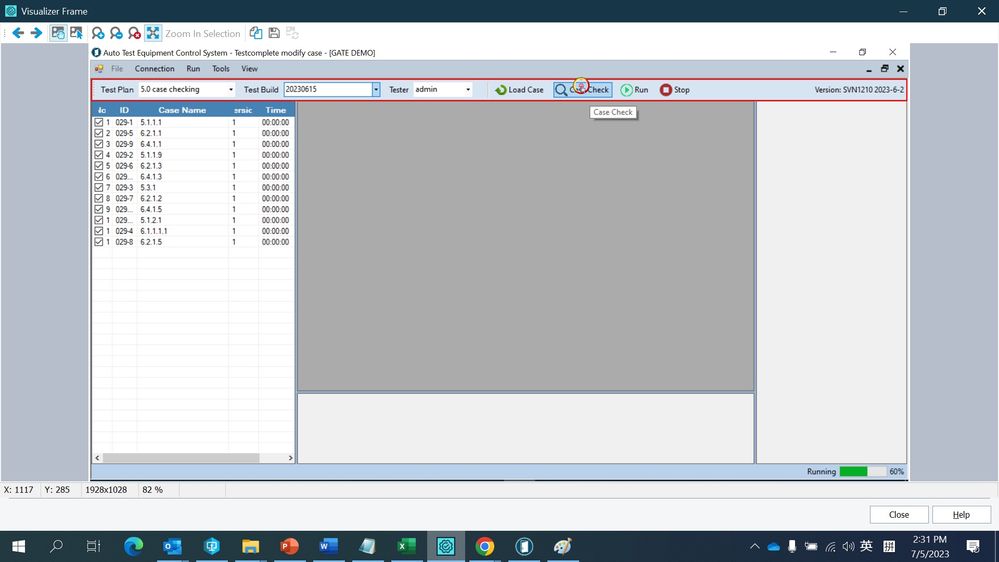Click the zoom in magnifier icon
Viewport: 999px width, 562px height.
pos(98,33)
